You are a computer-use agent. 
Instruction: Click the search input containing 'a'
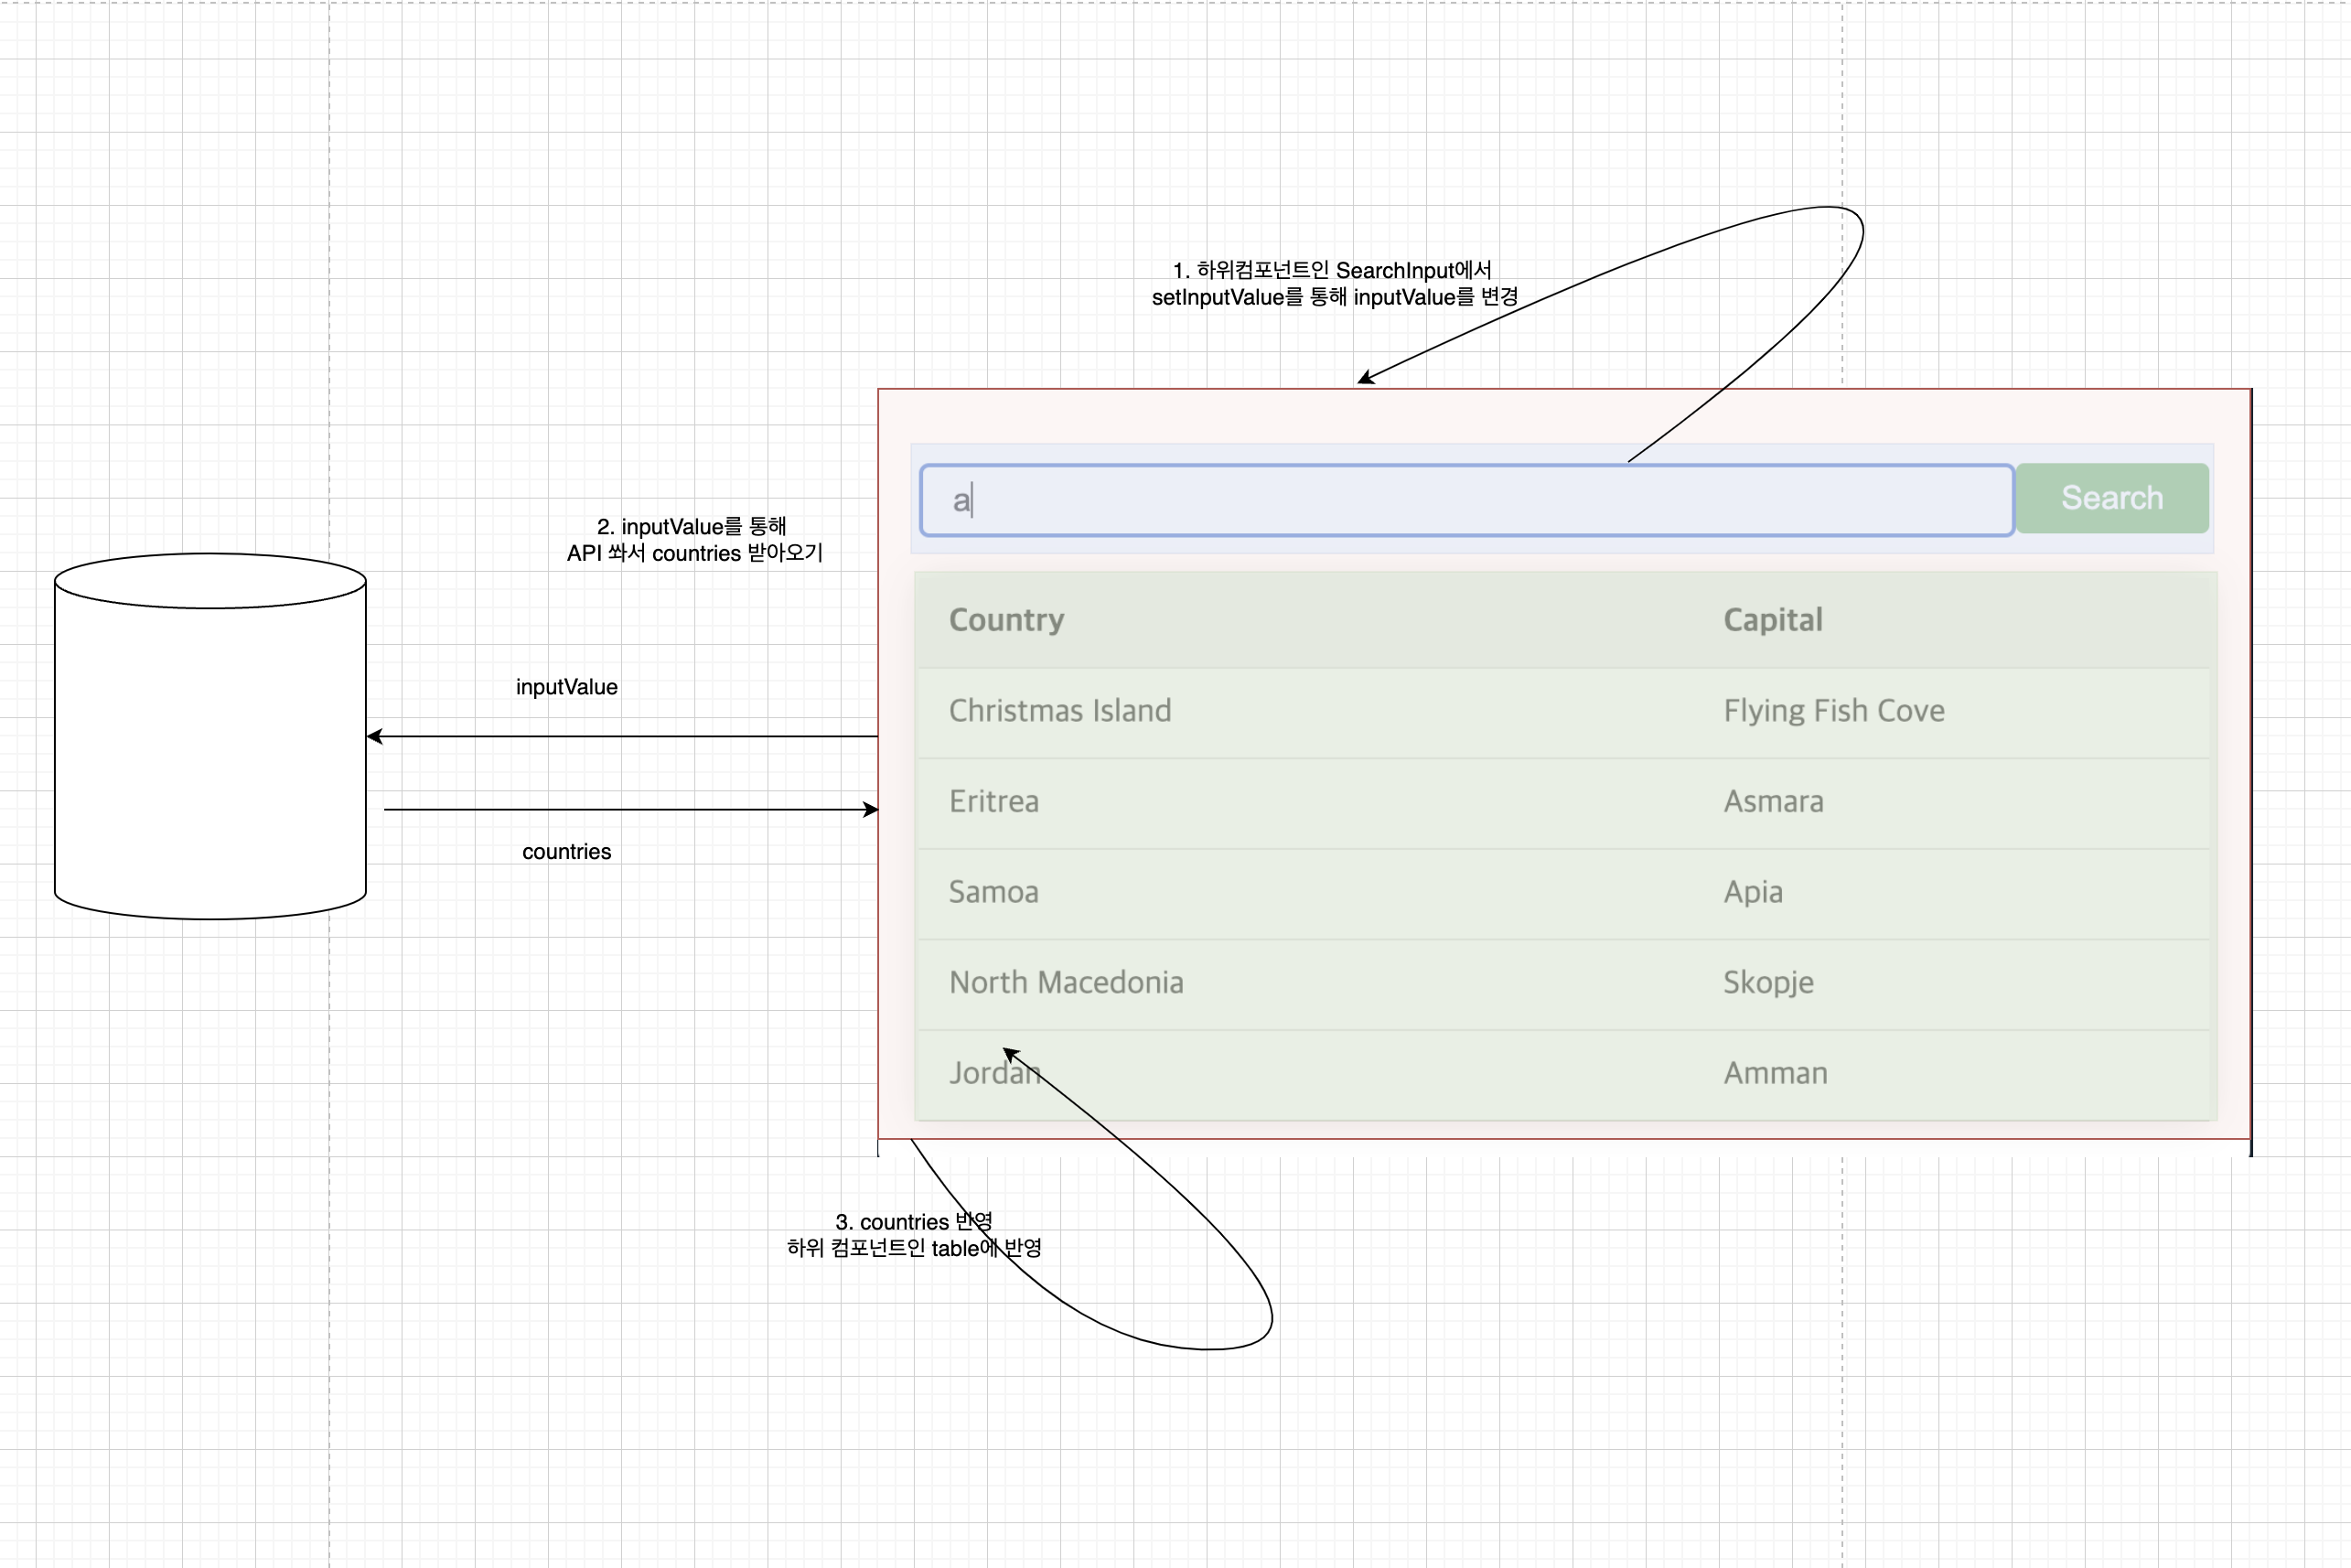click(x=1465, y=500)
